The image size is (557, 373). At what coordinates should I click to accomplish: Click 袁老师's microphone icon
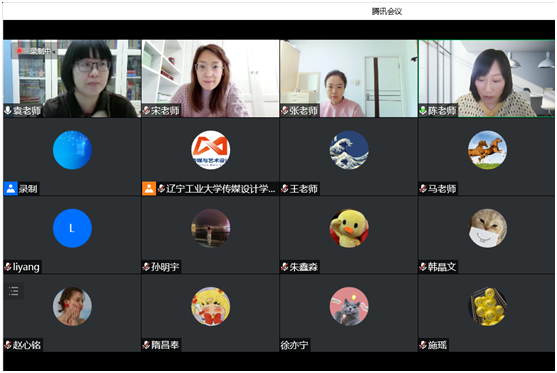click(x=8, y=110)
